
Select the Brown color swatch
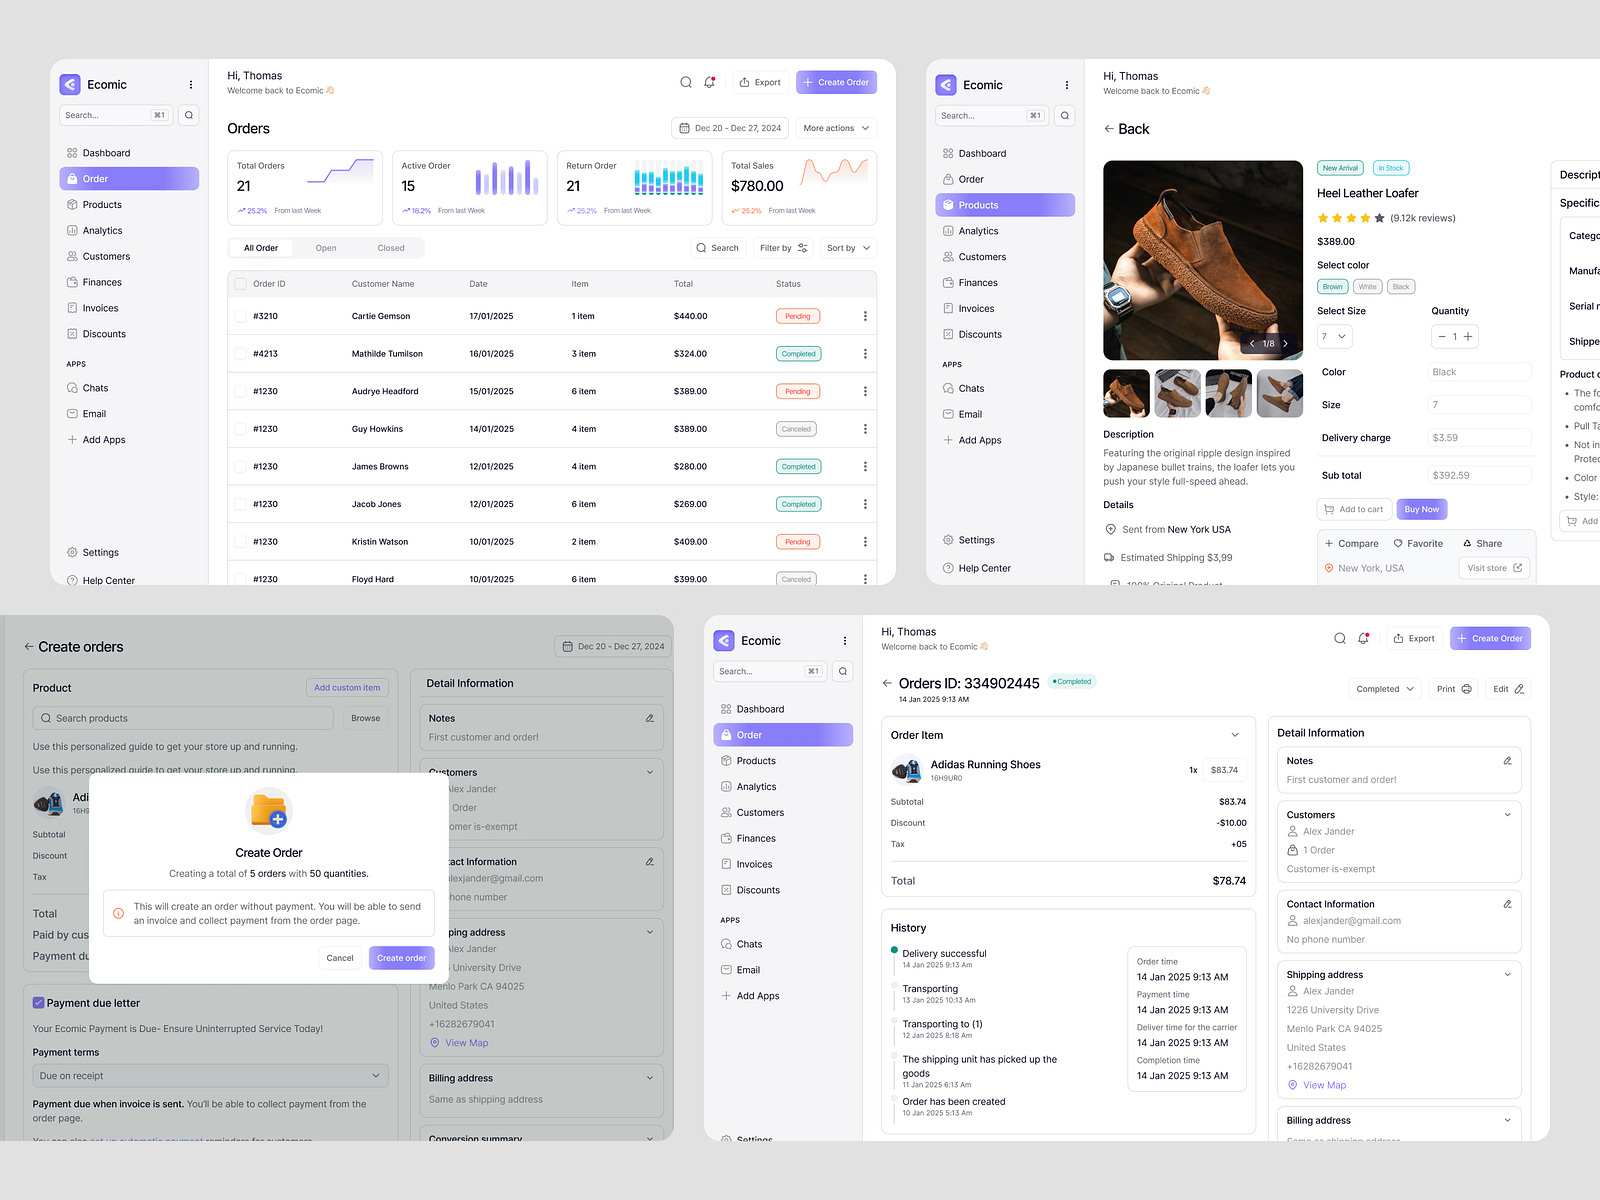[x=1332, y=286]
